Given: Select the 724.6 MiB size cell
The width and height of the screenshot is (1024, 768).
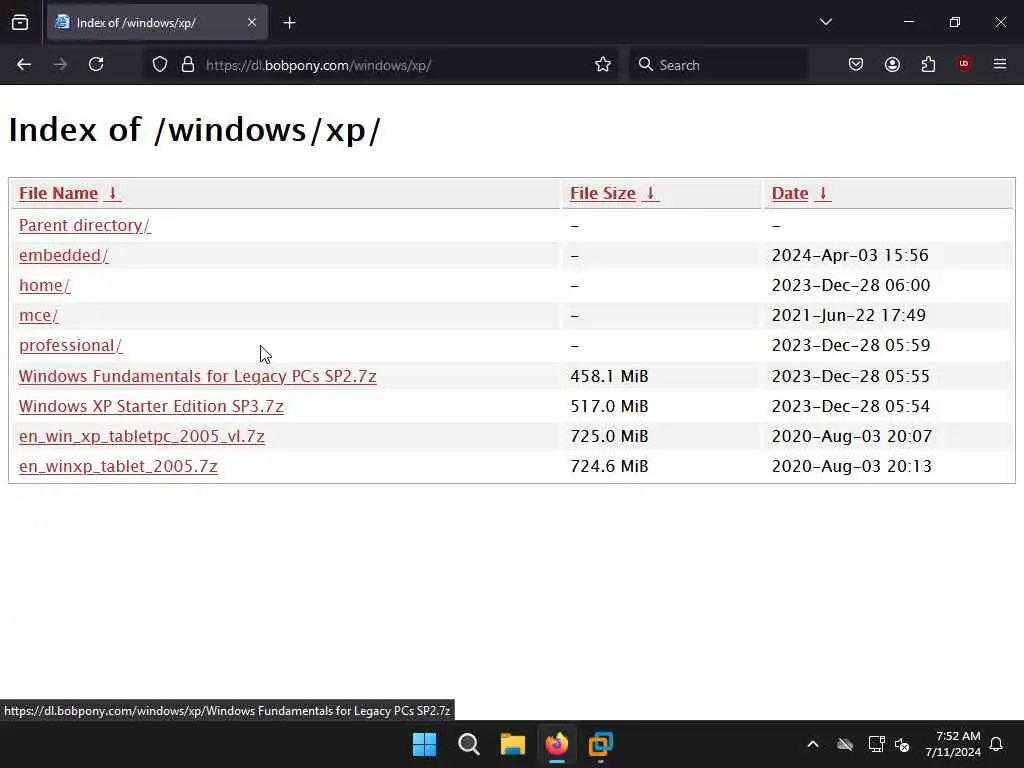Looking at the screenshot, I should coord(609,466).
